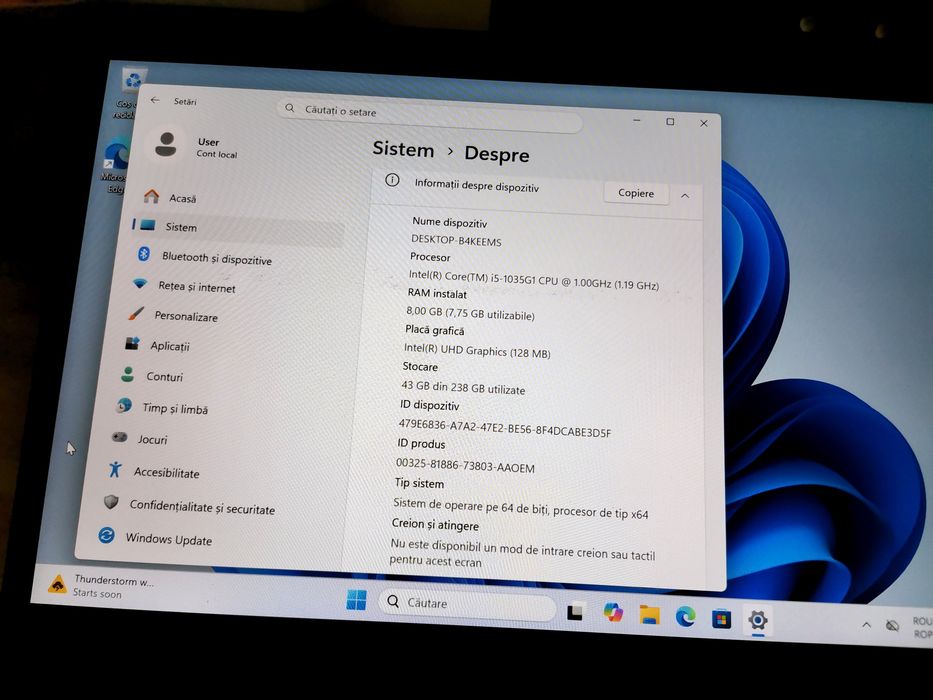Click the Copiere button
The width and height of the screenshot is (933, 700).
(635, 193)
